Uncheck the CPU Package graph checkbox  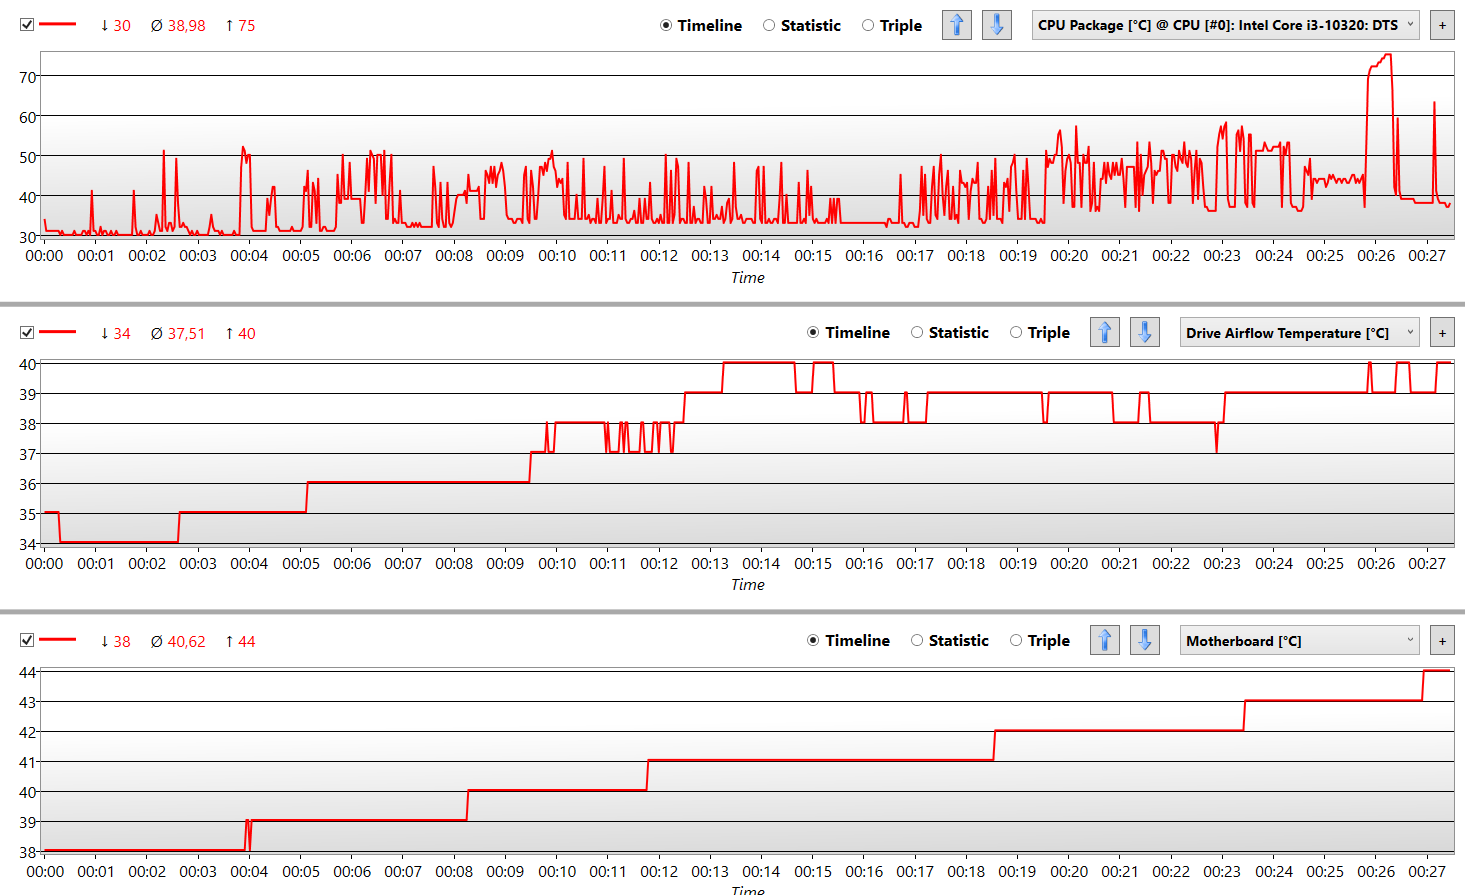(27, 25)
